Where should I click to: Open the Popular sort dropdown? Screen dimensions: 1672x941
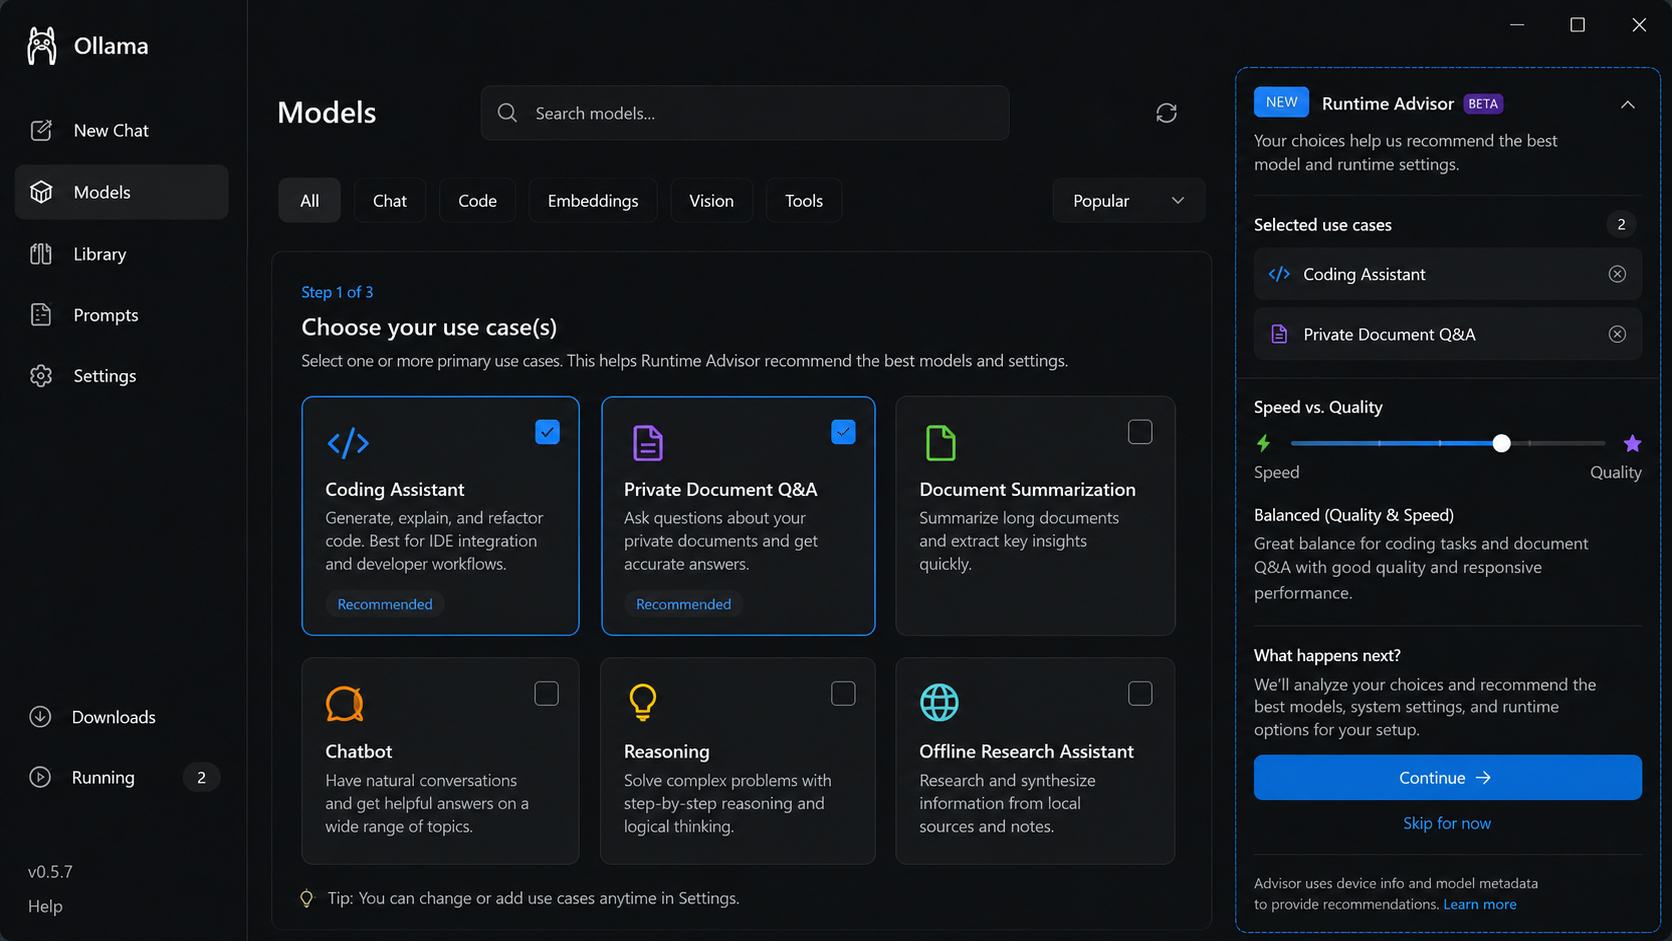pos(1128,201)
